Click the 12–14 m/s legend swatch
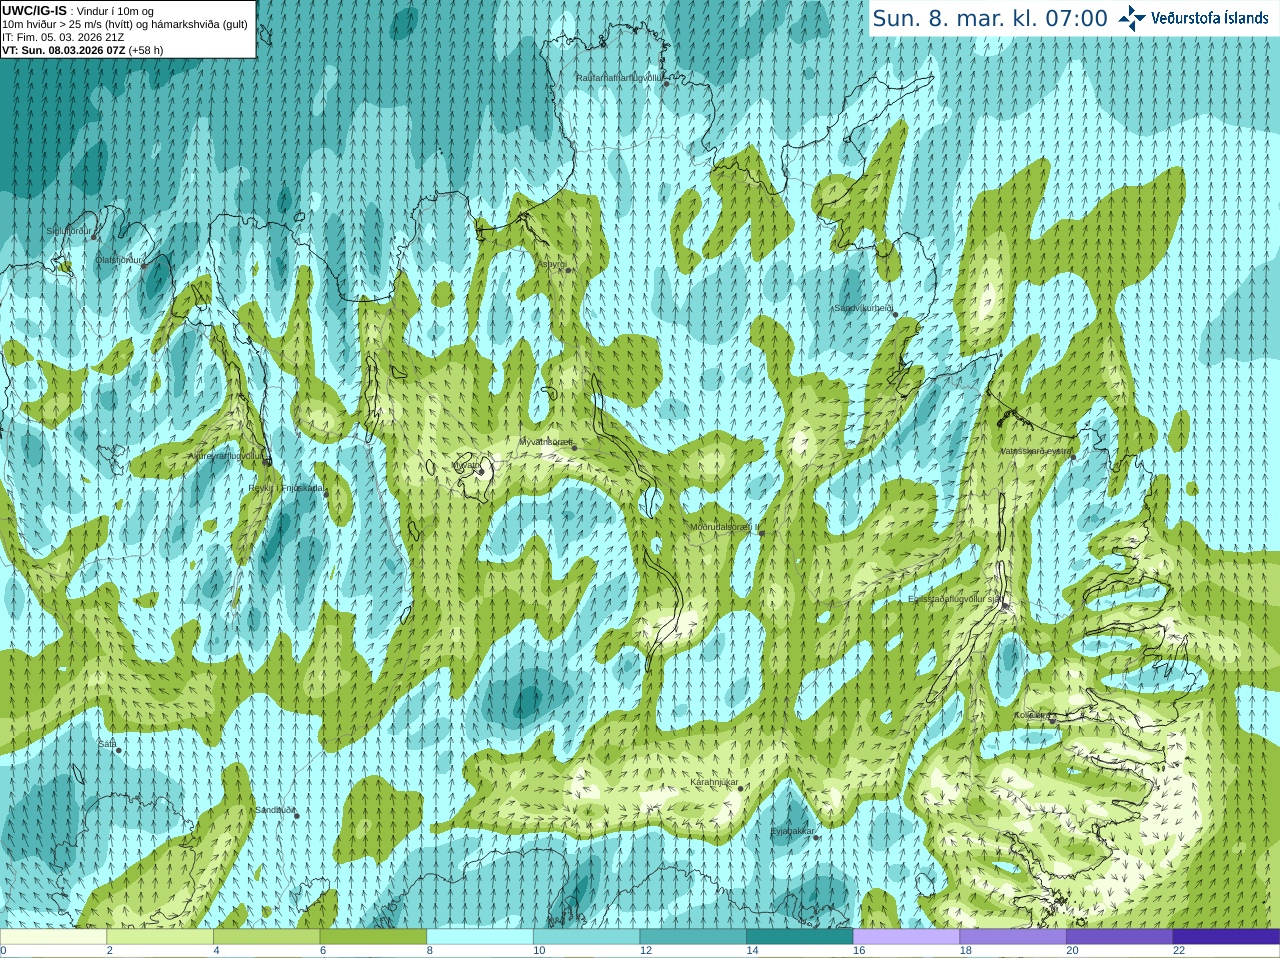This screenshot has width=1280, height=958. pos(693,937)
